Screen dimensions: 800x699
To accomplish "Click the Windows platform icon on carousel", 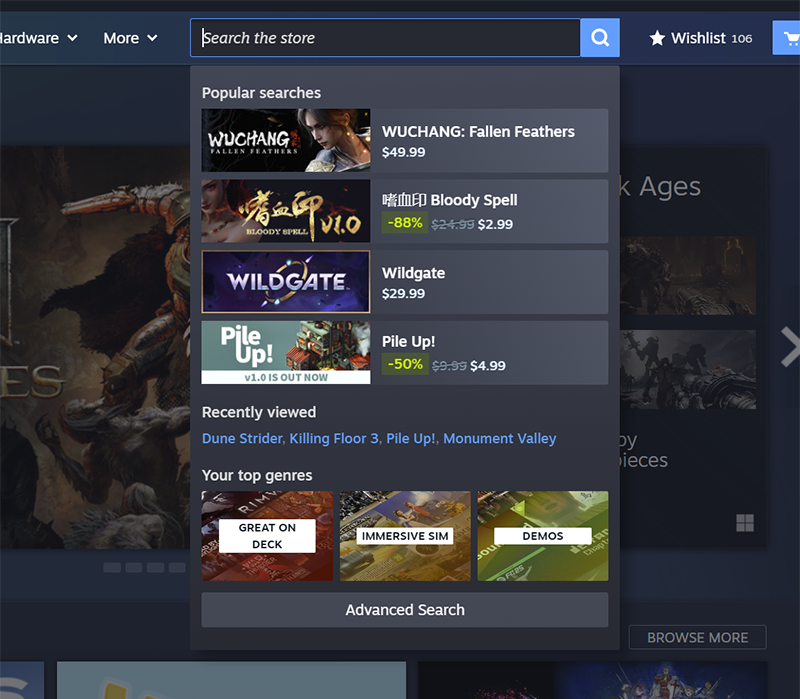I will pyautogui.click(x=745, y=523).
